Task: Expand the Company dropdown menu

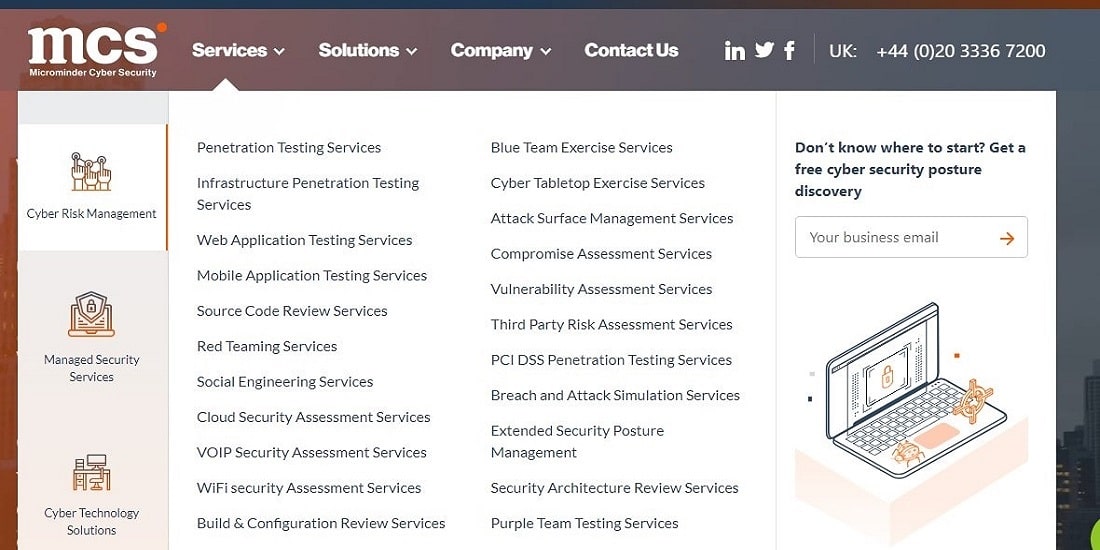Action: tap(500, 50)
